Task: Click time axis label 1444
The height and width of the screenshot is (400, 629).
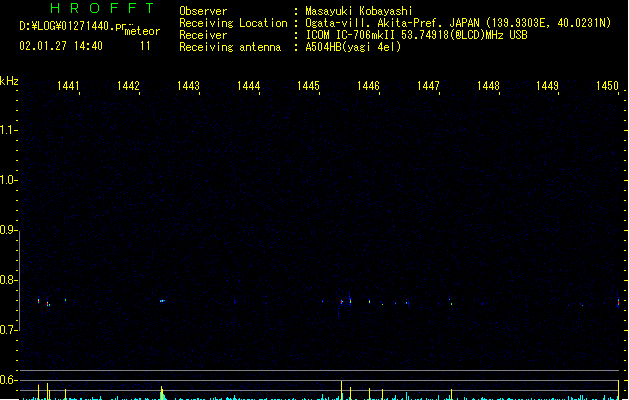Action: (248, 86)
